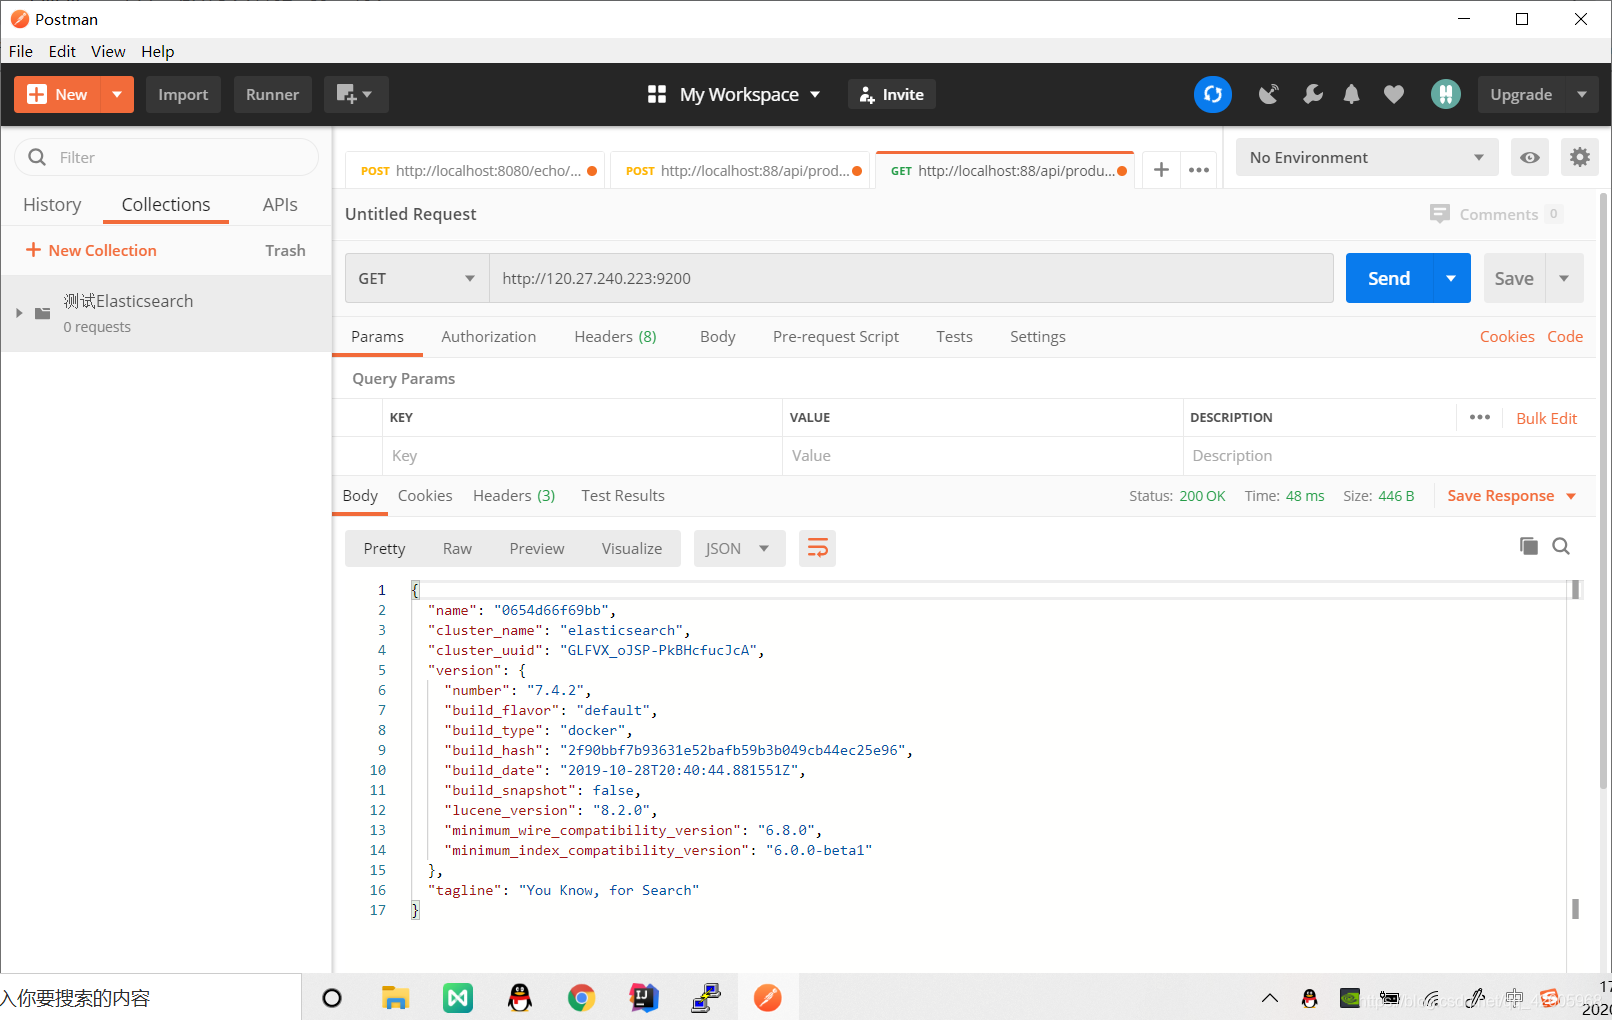Click the heart icon in the header

click(x=1393, y=94)
